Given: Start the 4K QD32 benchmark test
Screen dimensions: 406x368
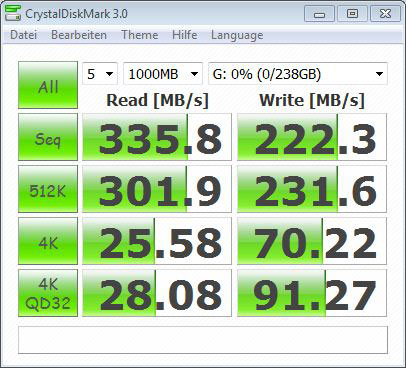Looking at the screenshot, I should (48, 293).
